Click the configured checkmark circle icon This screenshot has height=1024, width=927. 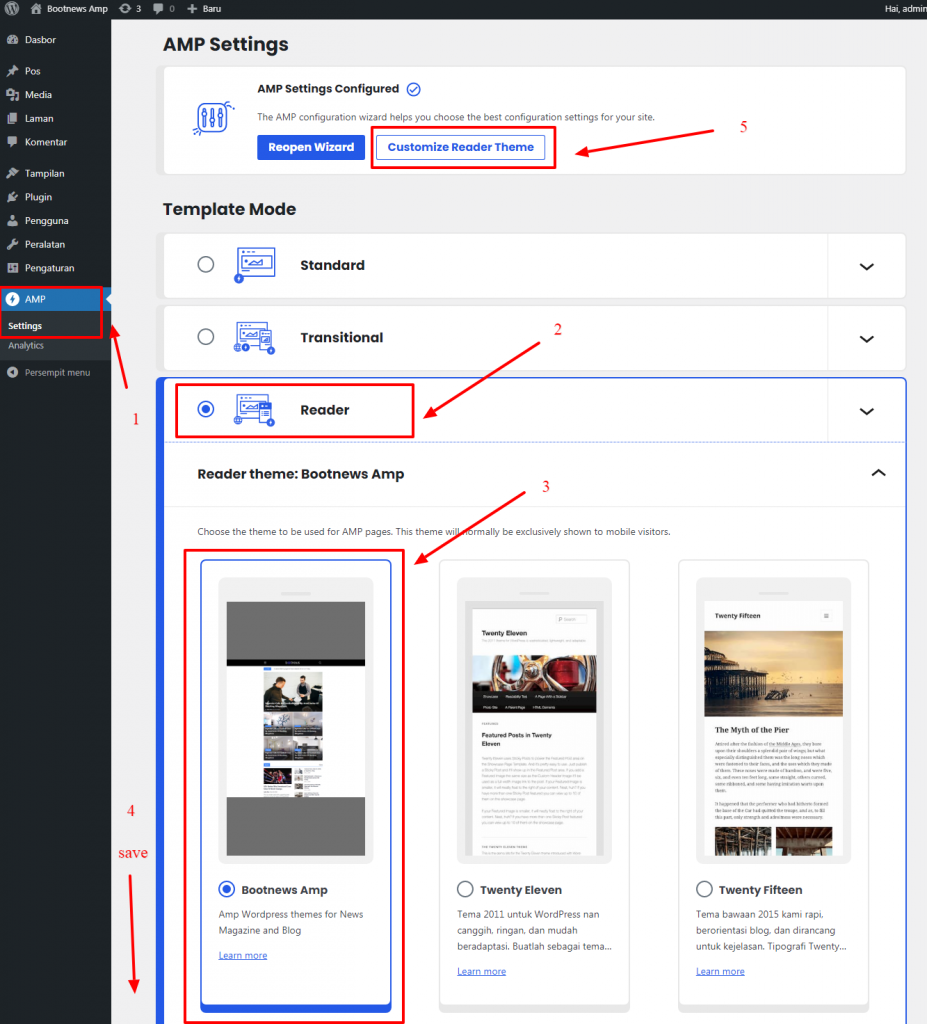pos(414,89)
